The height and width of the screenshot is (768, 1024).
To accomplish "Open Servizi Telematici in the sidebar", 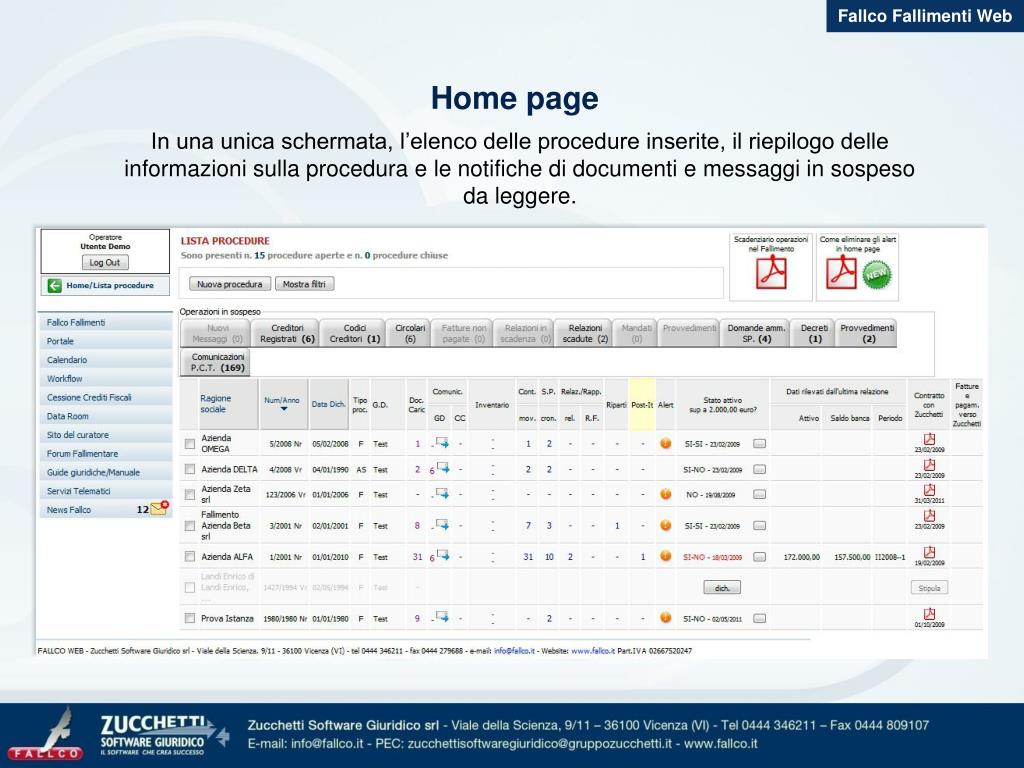I will pyautogui.click(x=106, y=491).
